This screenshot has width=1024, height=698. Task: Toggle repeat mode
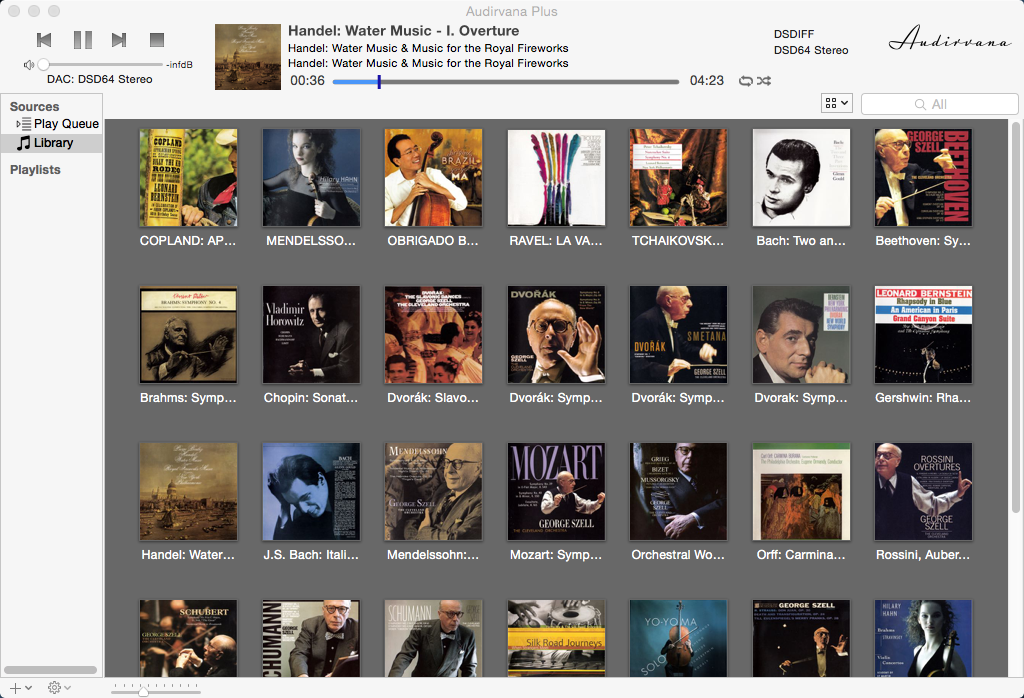(745, 81)
